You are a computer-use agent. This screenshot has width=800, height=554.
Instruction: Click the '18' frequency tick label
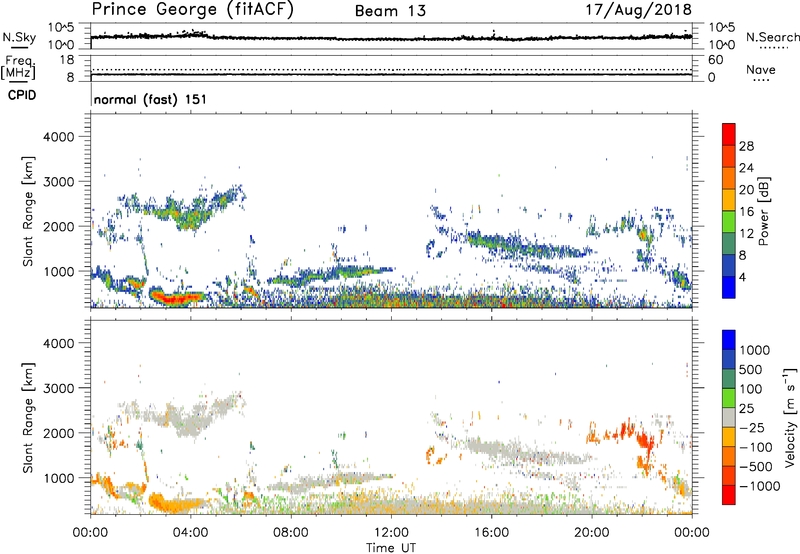point(67,60)
